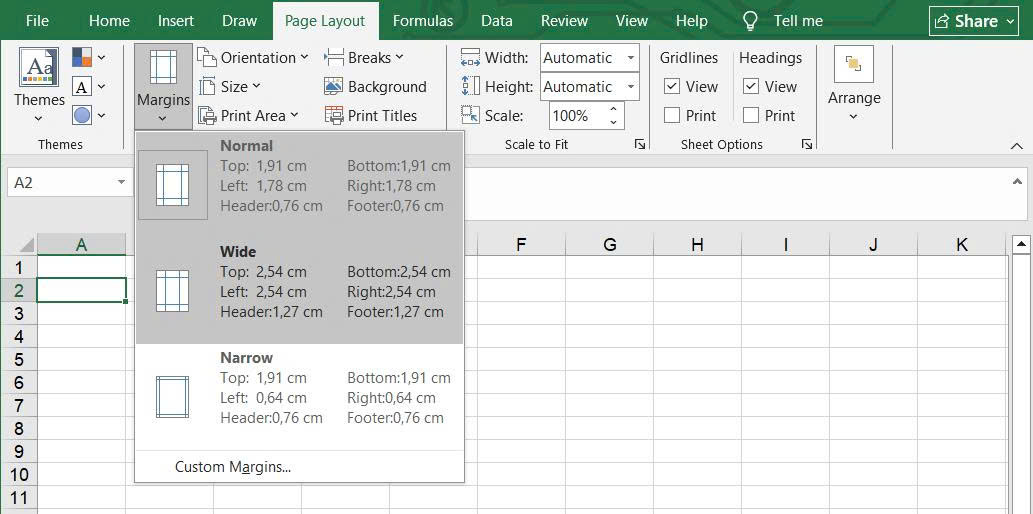Open the Width Automatic dropdown

pyautogui.click(x=630, y=58)
